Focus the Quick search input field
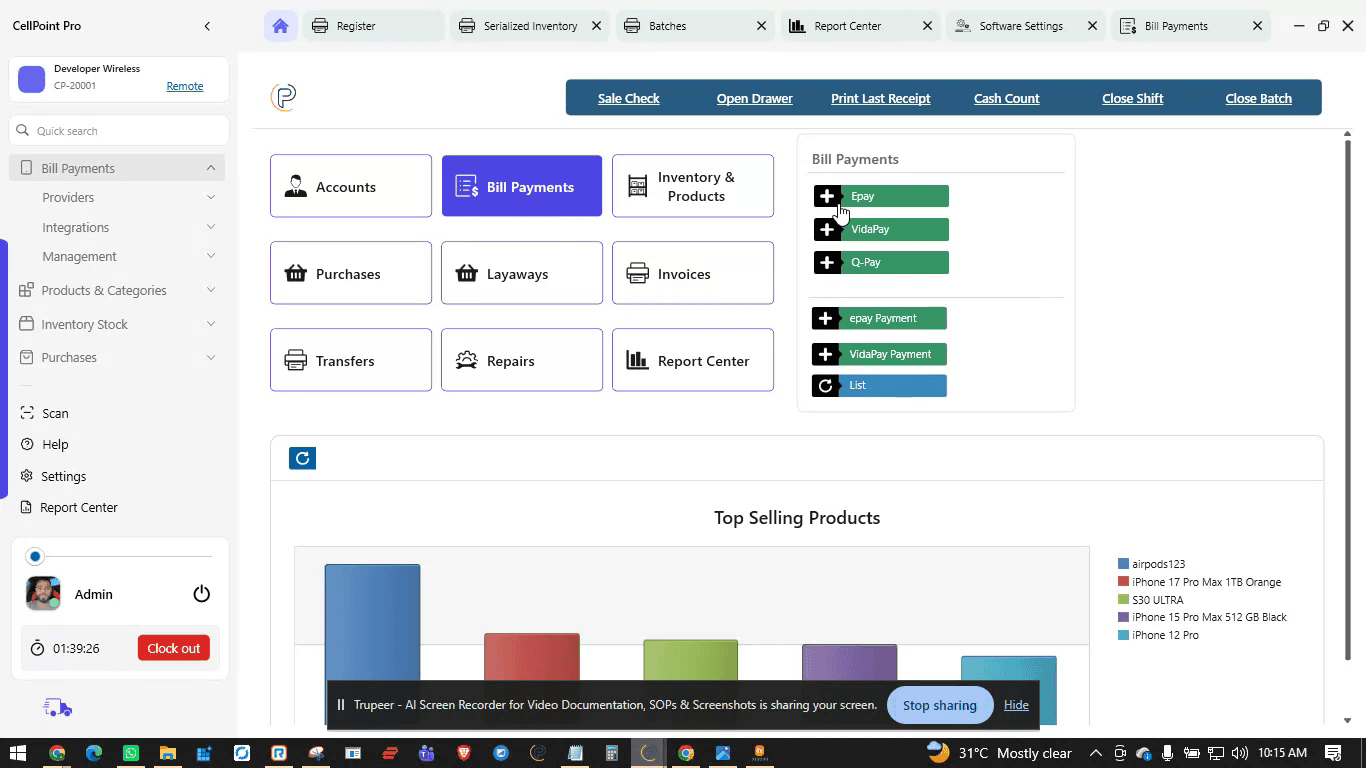 tap(119, 131)
